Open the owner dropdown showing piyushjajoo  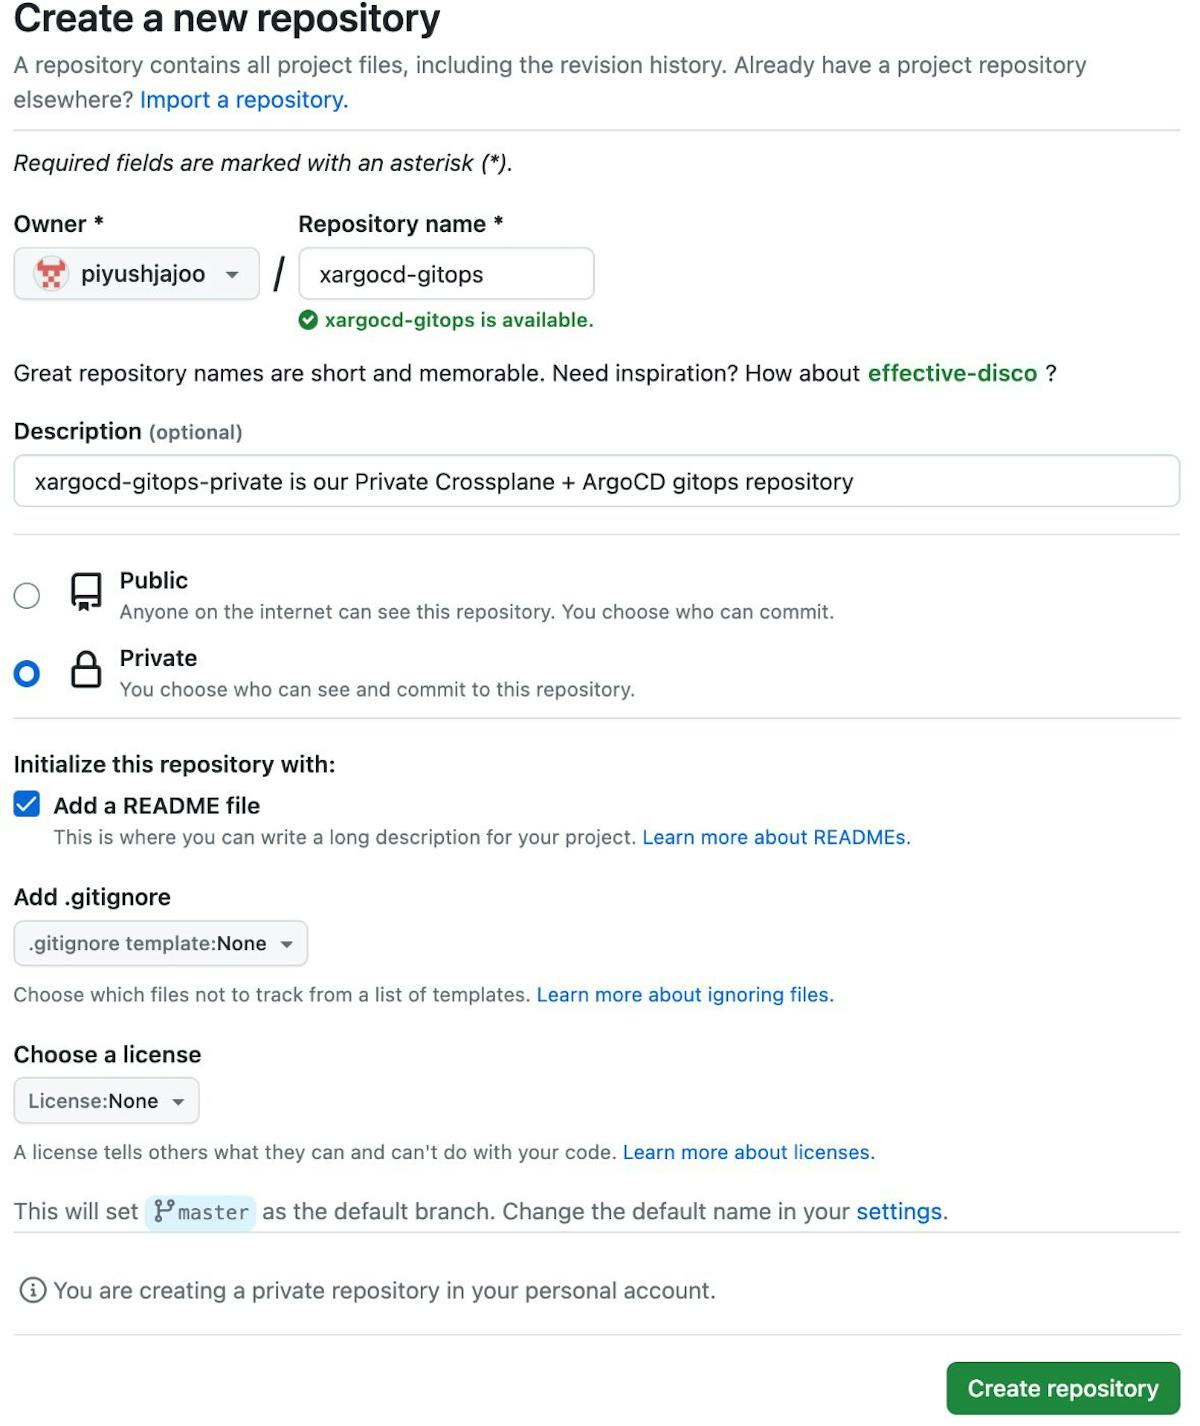136,273
